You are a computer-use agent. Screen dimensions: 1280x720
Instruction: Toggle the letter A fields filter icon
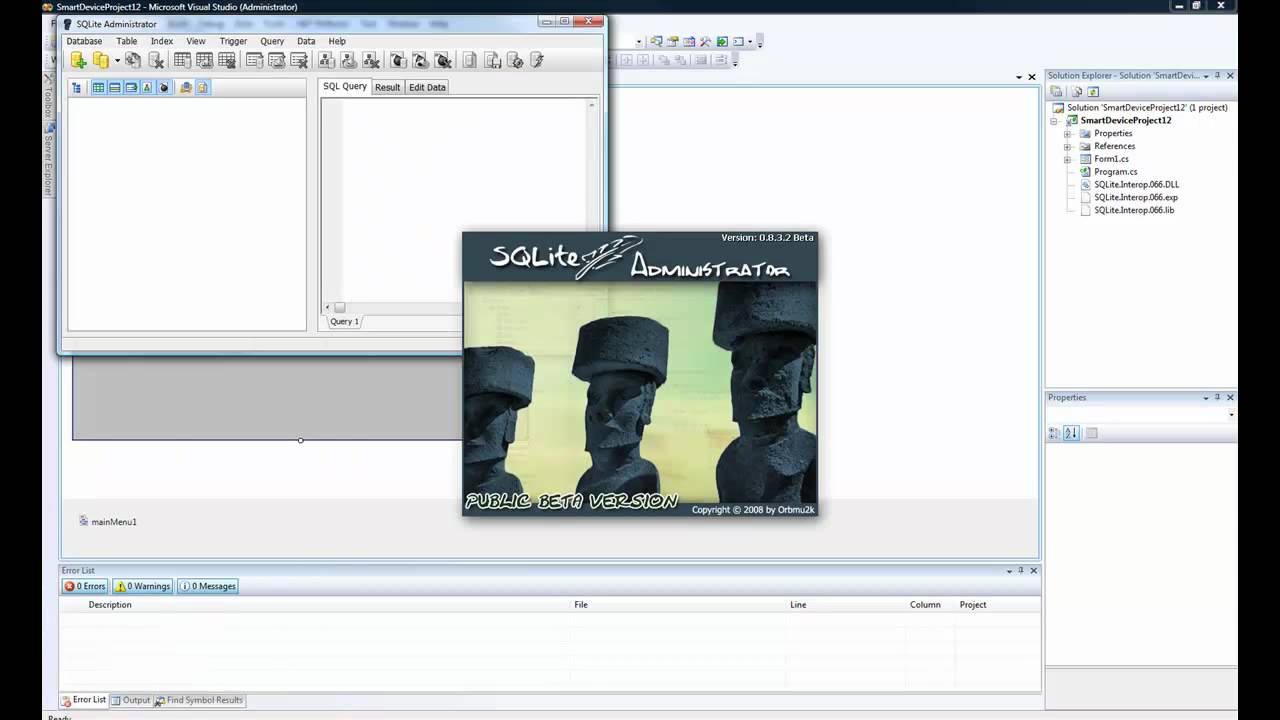click(x=147, y=88)
